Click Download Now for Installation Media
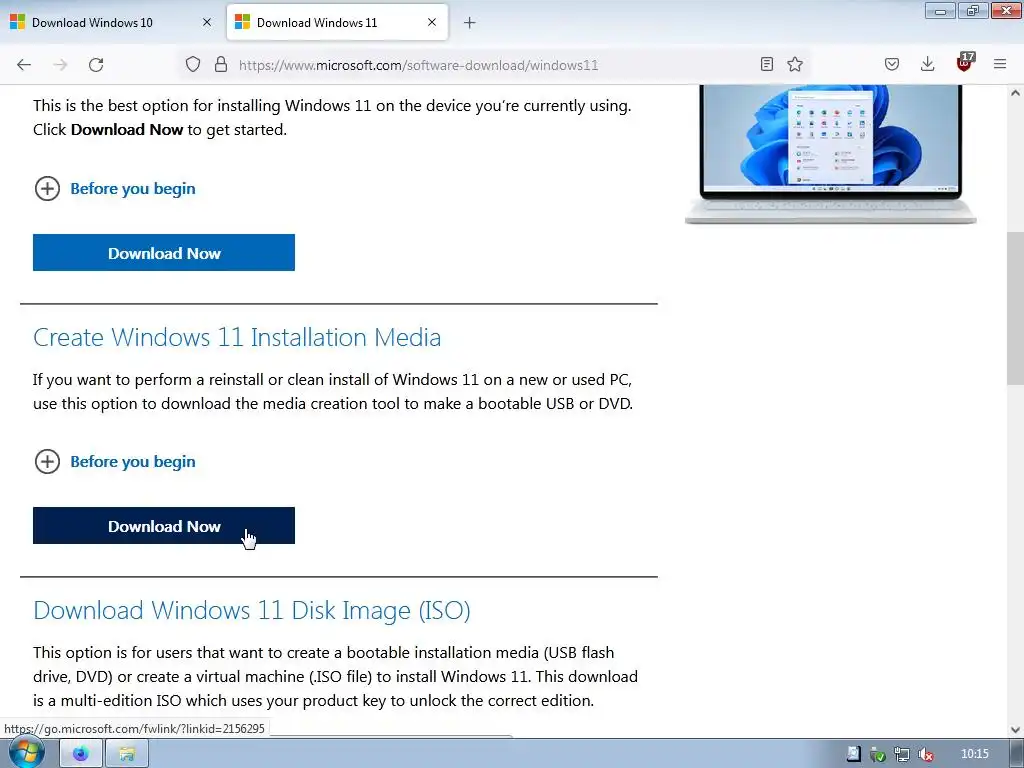Screen dimensions: 1024x768 pyautogui.click(x=164, y=526)
